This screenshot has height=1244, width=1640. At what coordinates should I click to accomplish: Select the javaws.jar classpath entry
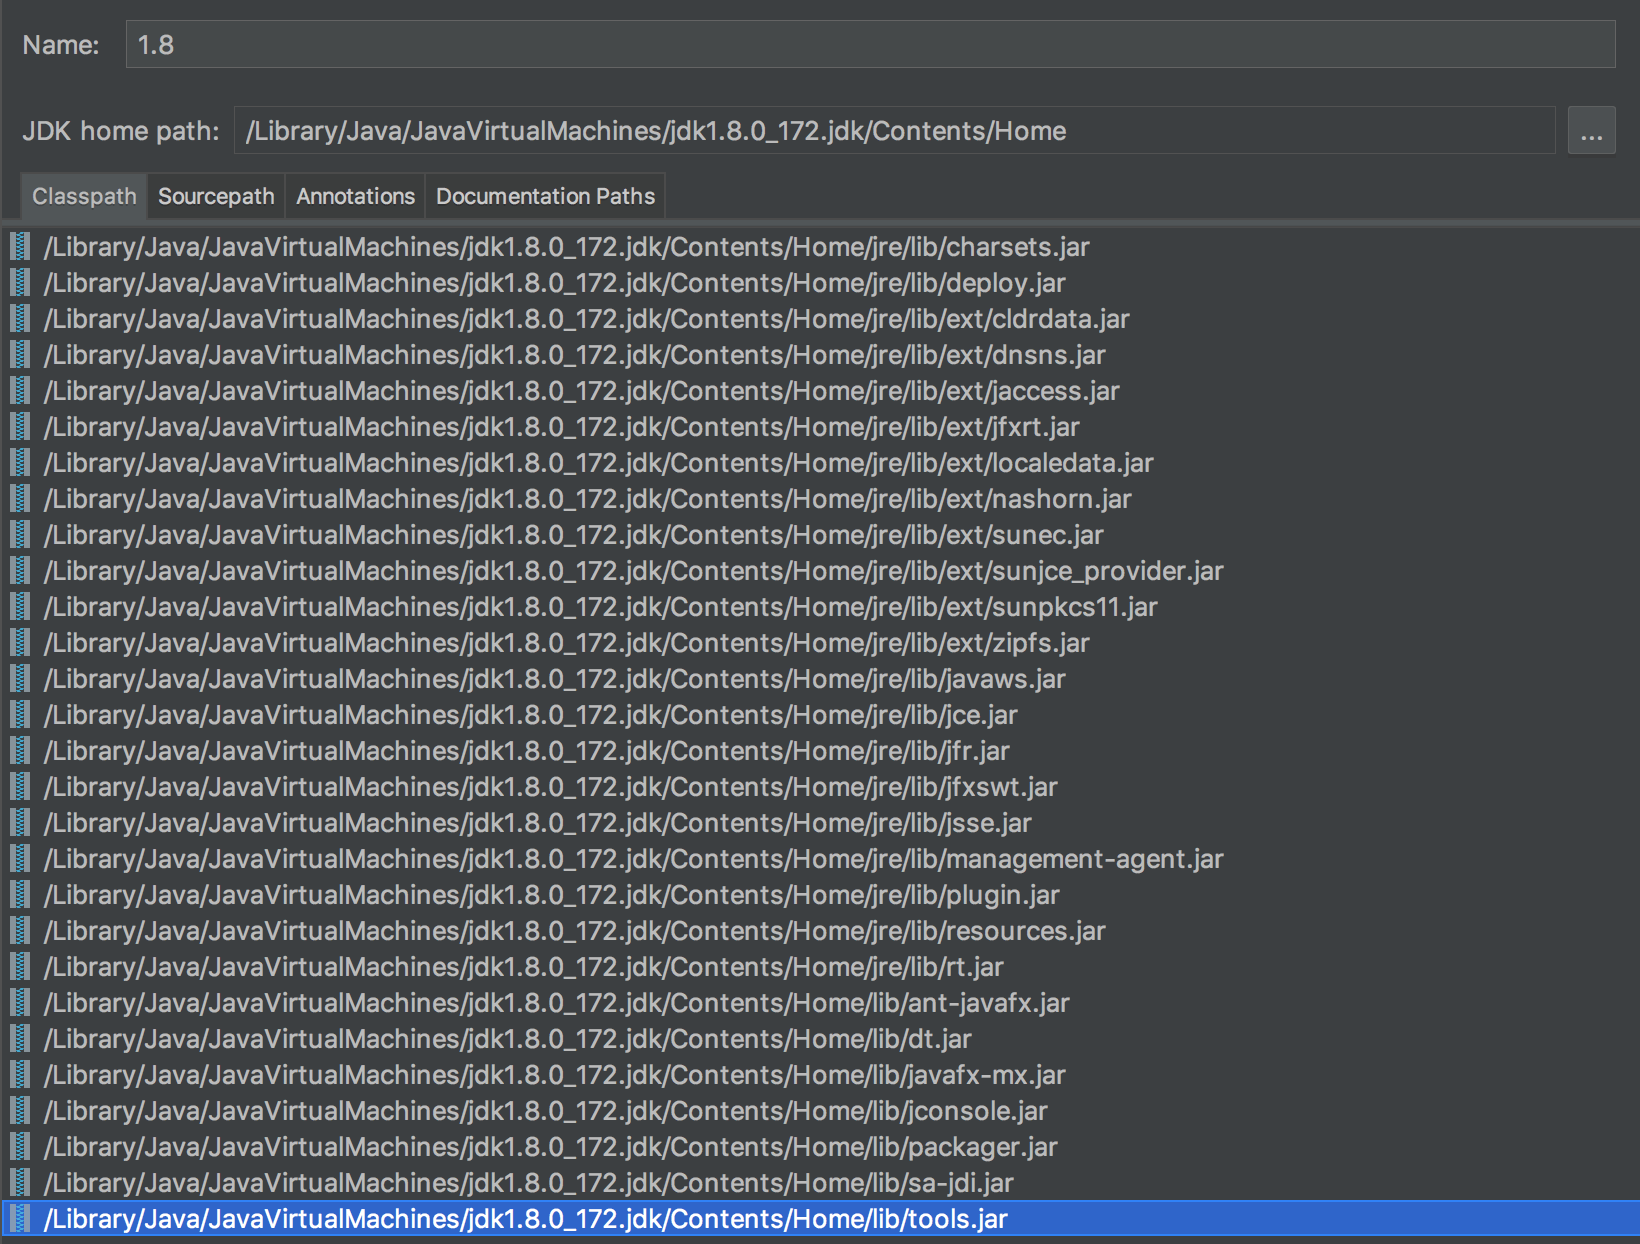[x=820, y=678]
